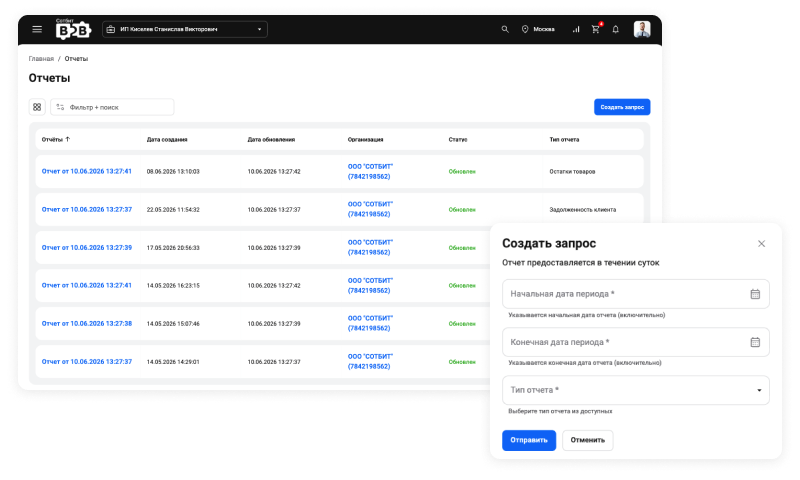800x480 pixels.
Task: Click the search magnifier icon
Action: pyautogui.click(x=505, y=29)
